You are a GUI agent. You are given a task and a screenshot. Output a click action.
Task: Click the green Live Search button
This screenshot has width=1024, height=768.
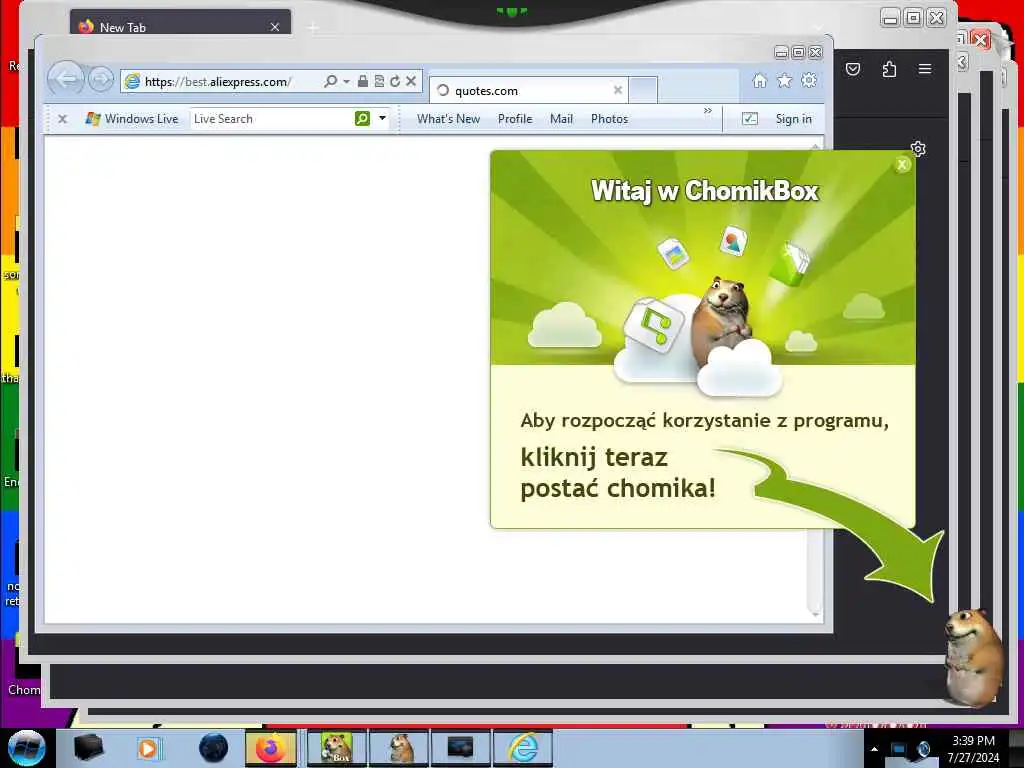(362, 118)
